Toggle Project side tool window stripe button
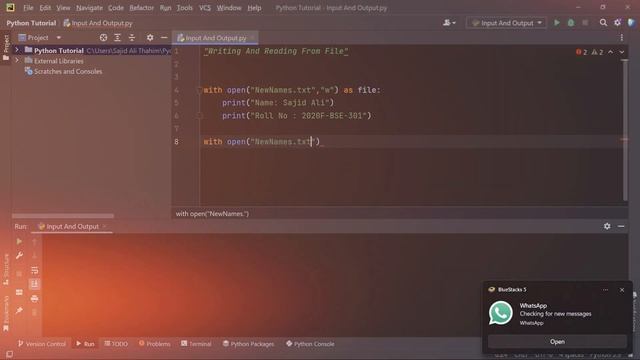 [x=6, y=48]
